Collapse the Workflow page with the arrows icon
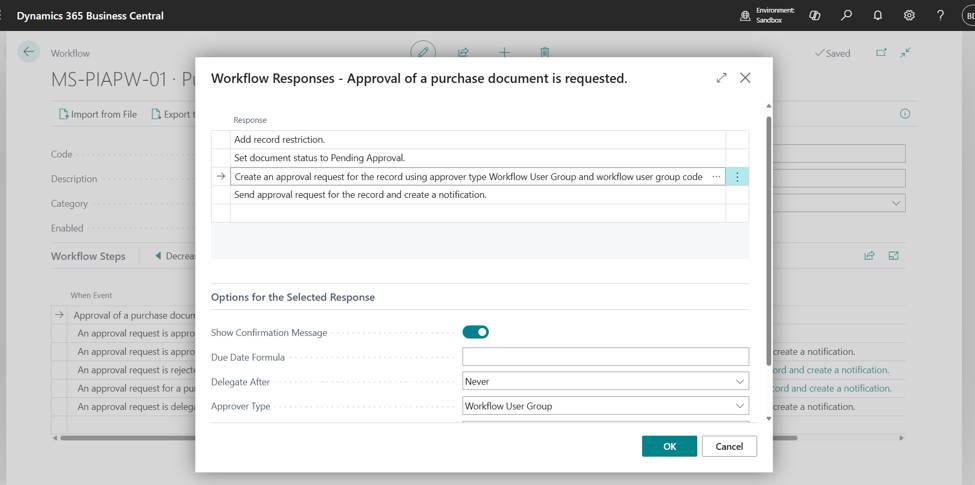Viewport: 975px width, 485px height. coord(906,53)
